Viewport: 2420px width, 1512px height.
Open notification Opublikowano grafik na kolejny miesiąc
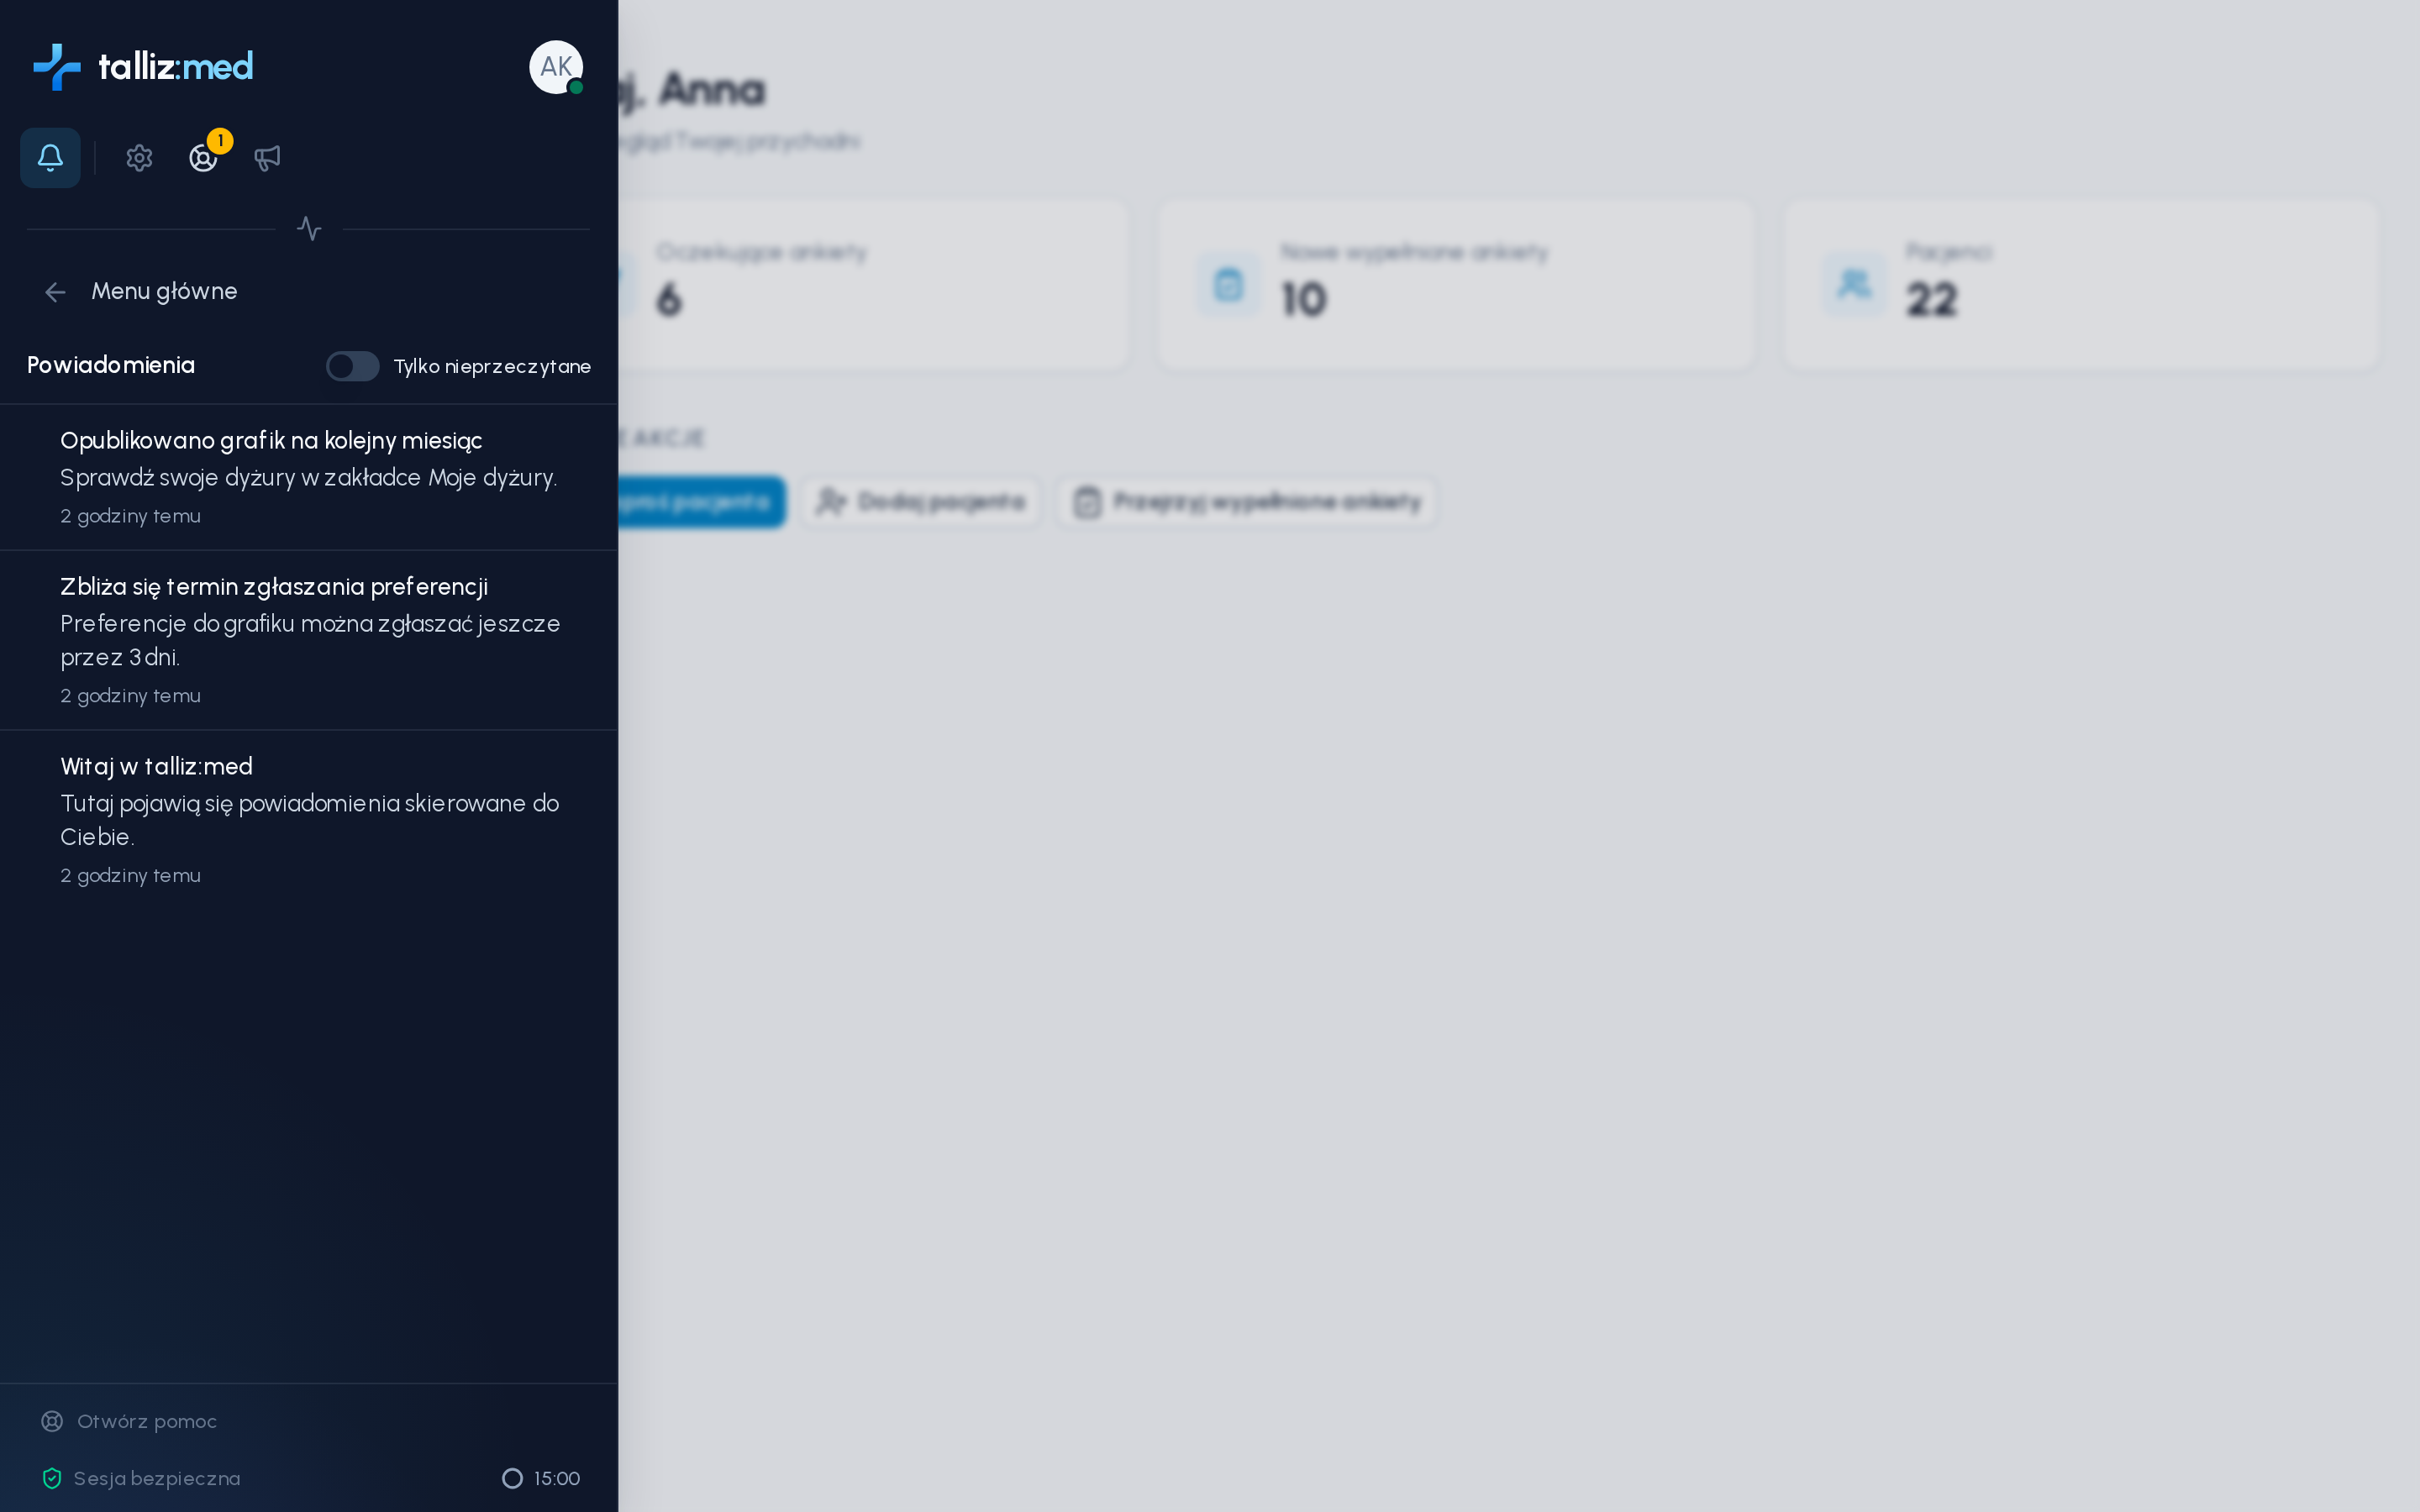coord(309,477)
